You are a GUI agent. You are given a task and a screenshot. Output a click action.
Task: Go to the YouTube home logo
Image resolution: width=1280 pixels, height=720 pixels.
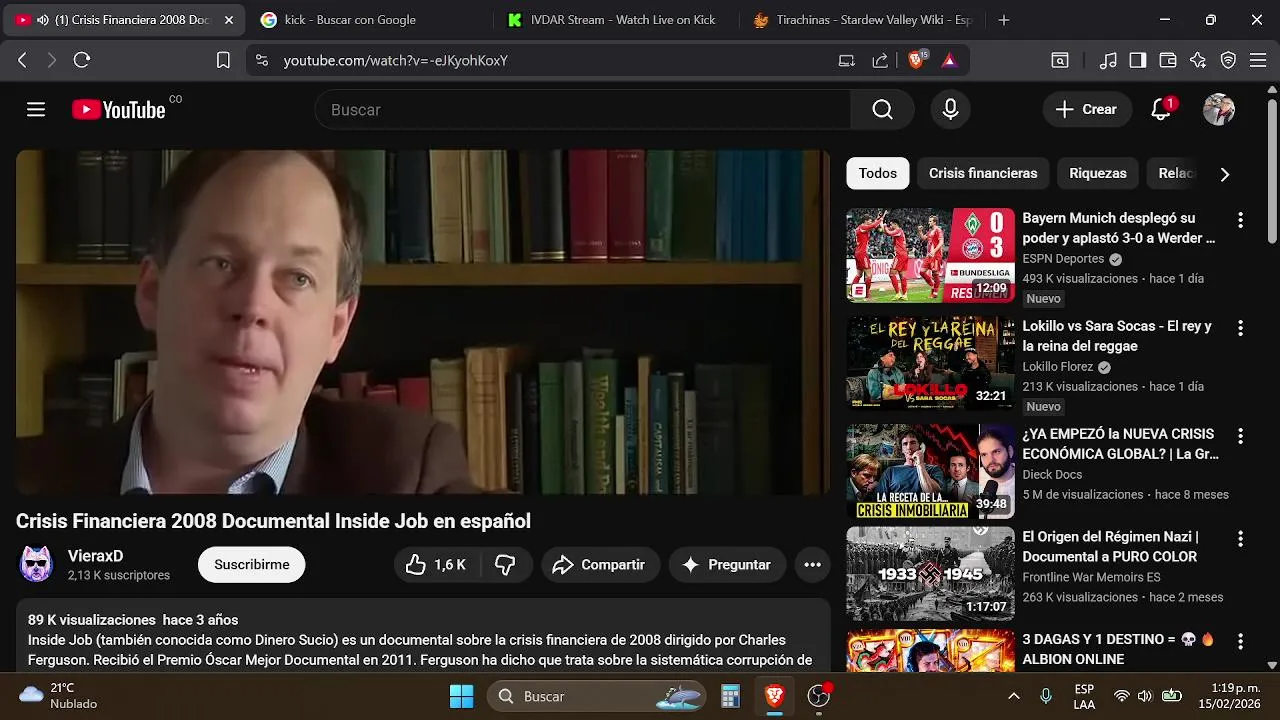pos(119,110)
